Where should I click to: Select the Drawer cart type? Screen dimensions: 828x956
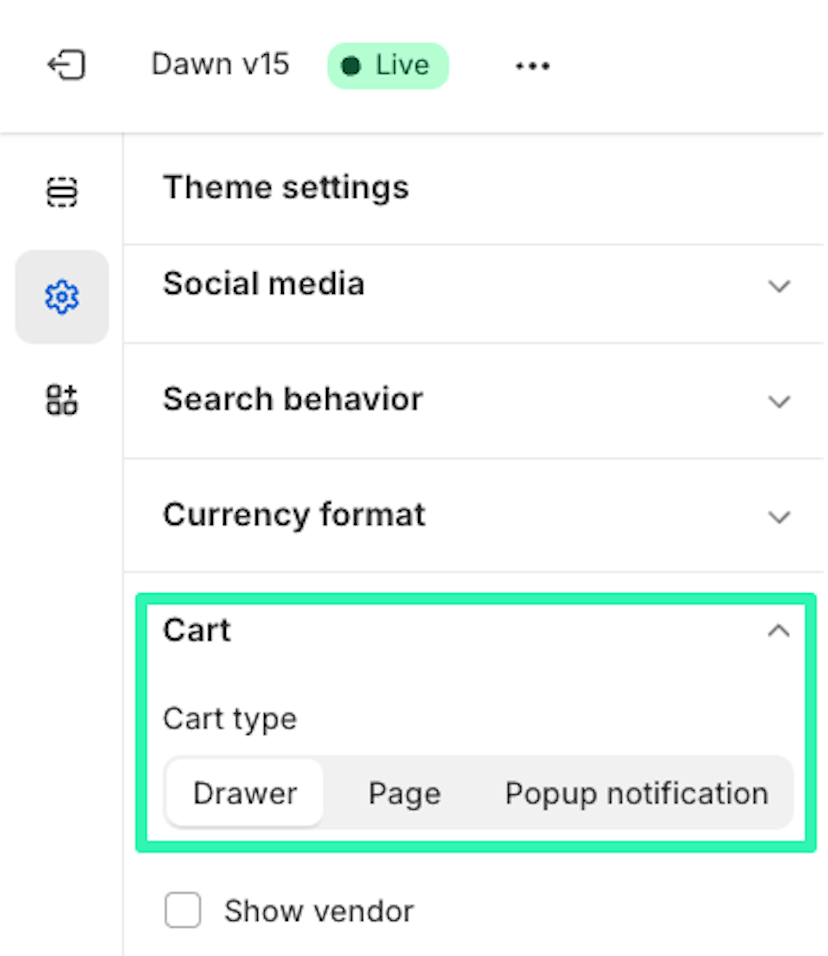[x=244, y=793]
